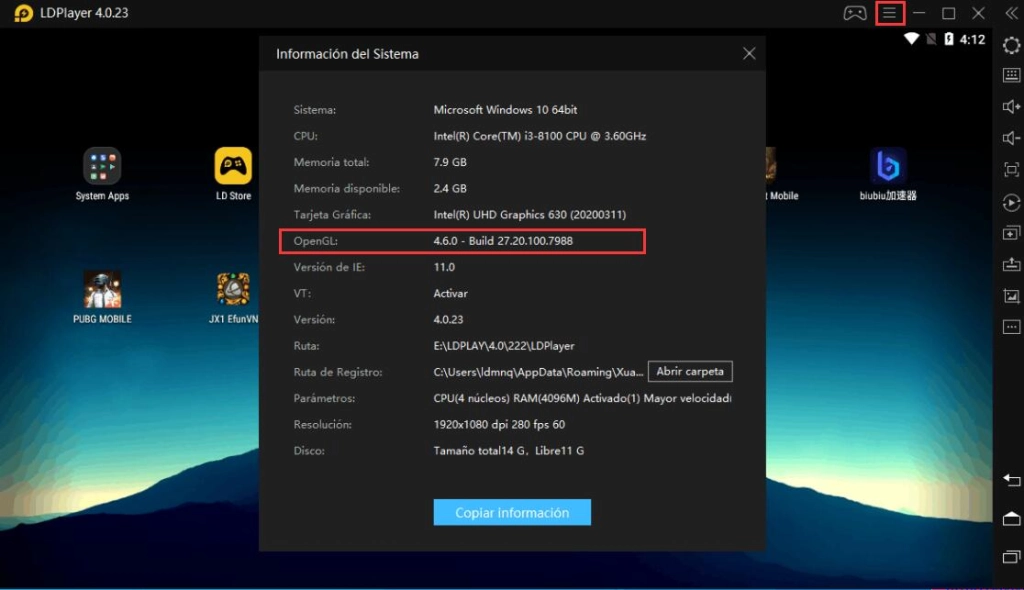Click the Copiar información button

click(x=512, y=512)
